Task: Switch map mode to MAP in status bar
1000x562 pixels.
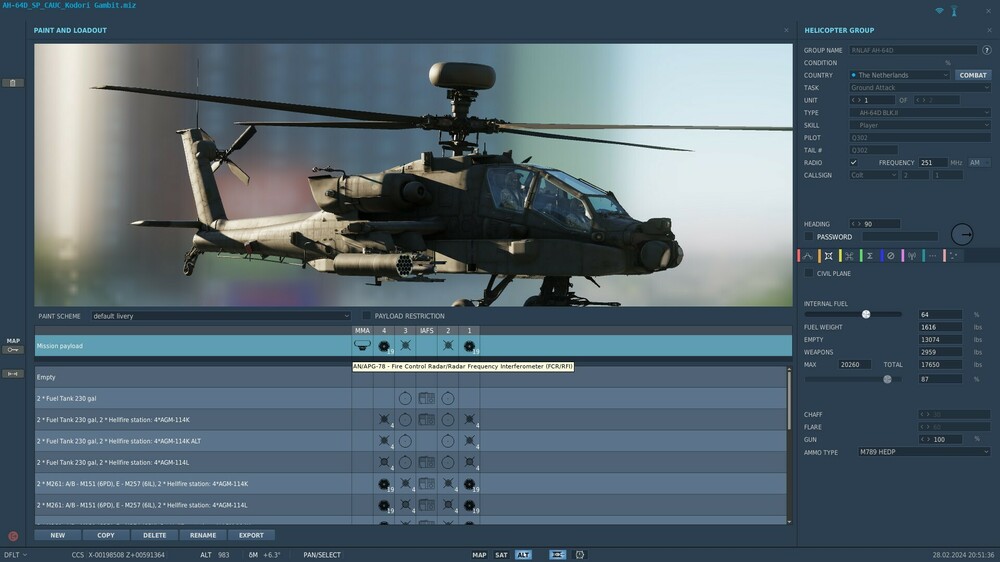Action: click(x=479, y=555)
